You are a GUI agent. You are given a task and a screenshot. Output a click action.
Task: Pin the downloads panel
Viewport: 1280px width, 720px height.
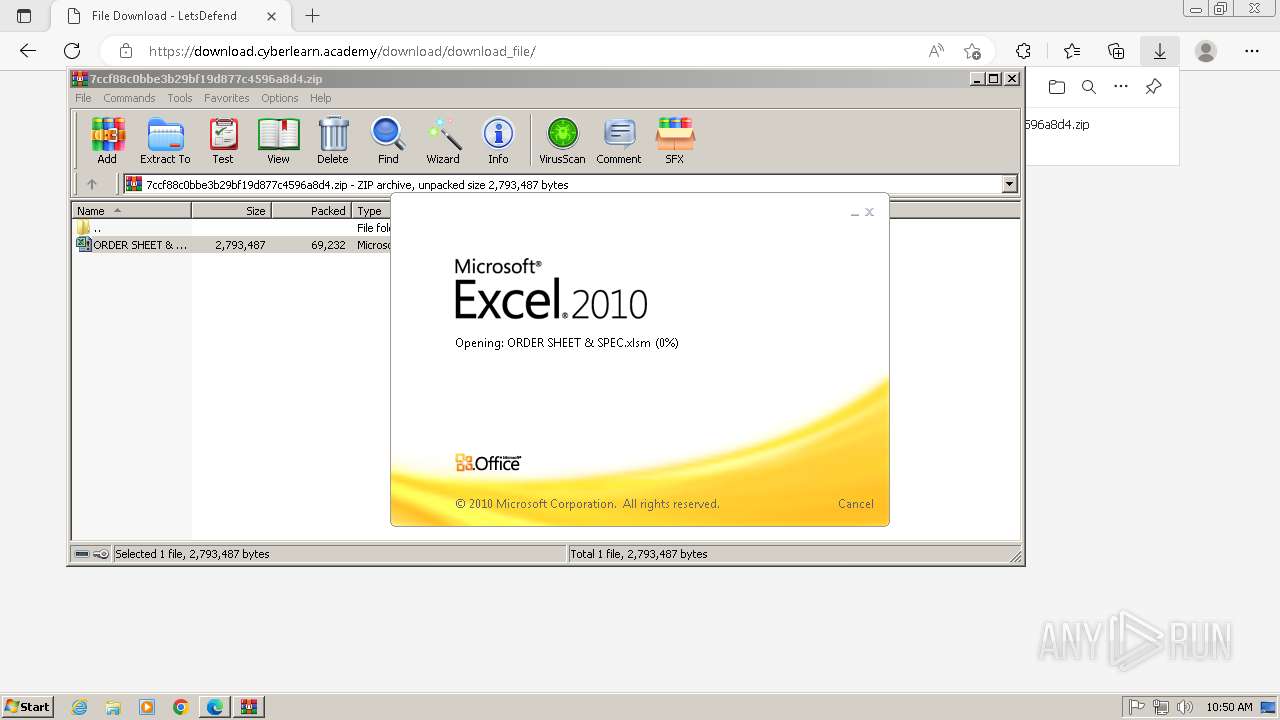tap(1153, 87)
